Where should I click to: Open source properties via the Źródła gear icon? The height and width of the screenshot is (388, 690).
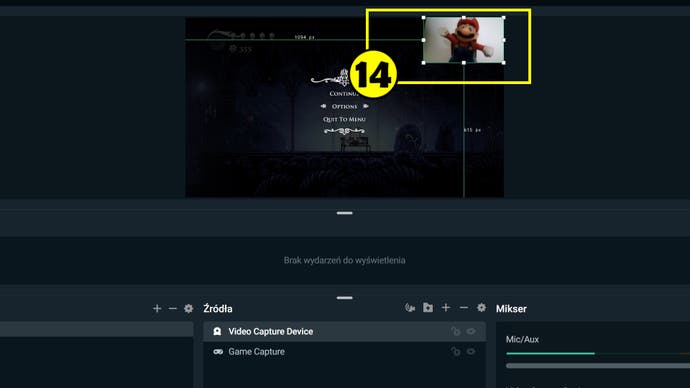[x=481, y=307]
